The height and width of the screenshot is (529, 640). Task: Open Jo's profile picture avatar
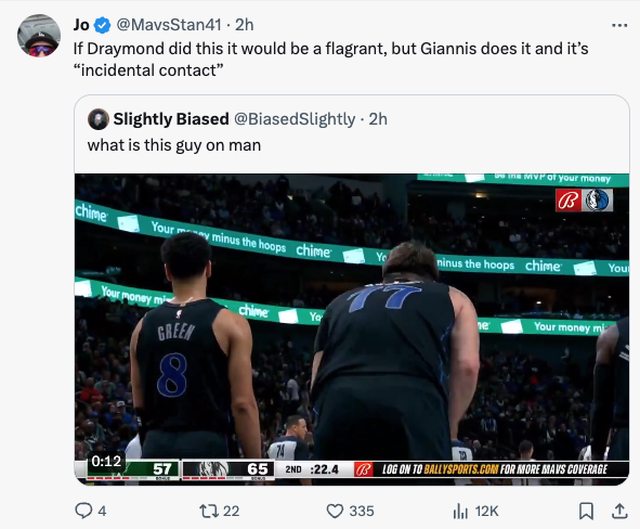click(39, 36)
